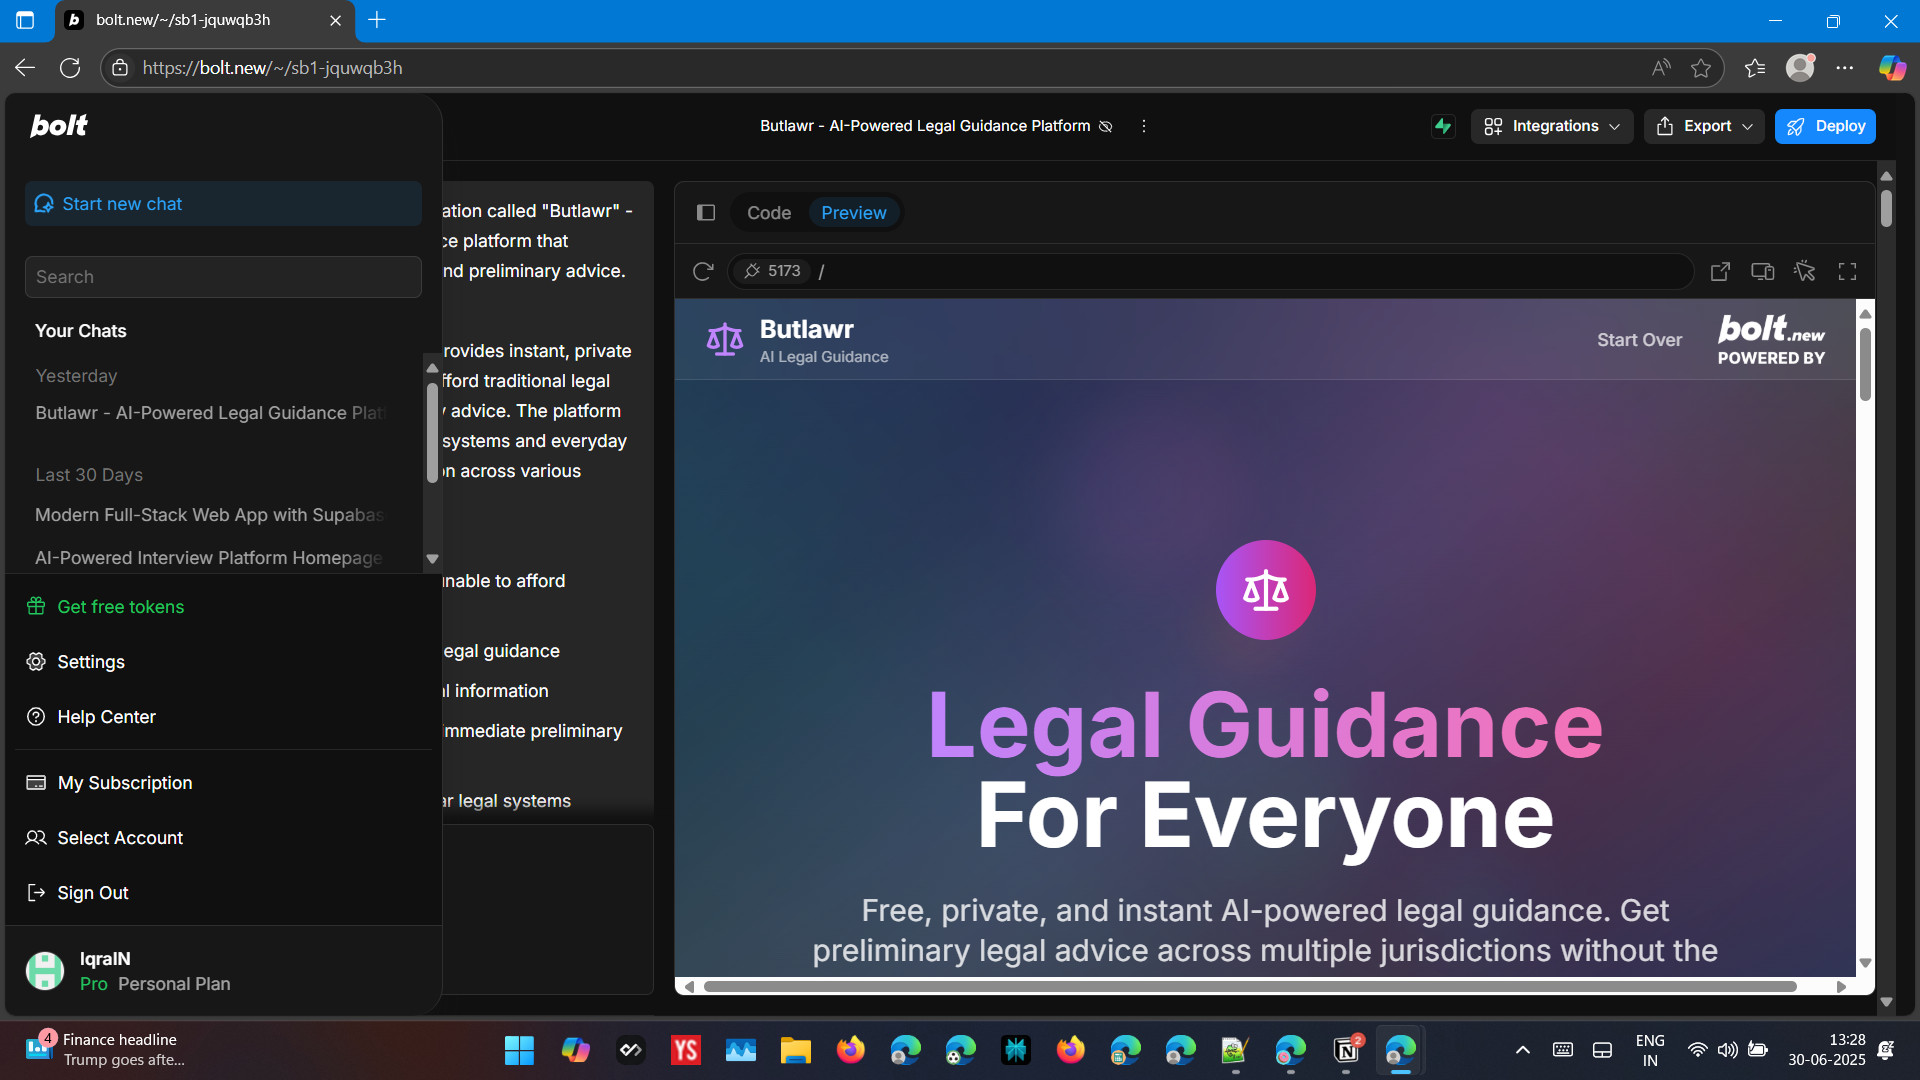
Task: Click the Supabase lightning bolt icon
Action: point(1442,126)
